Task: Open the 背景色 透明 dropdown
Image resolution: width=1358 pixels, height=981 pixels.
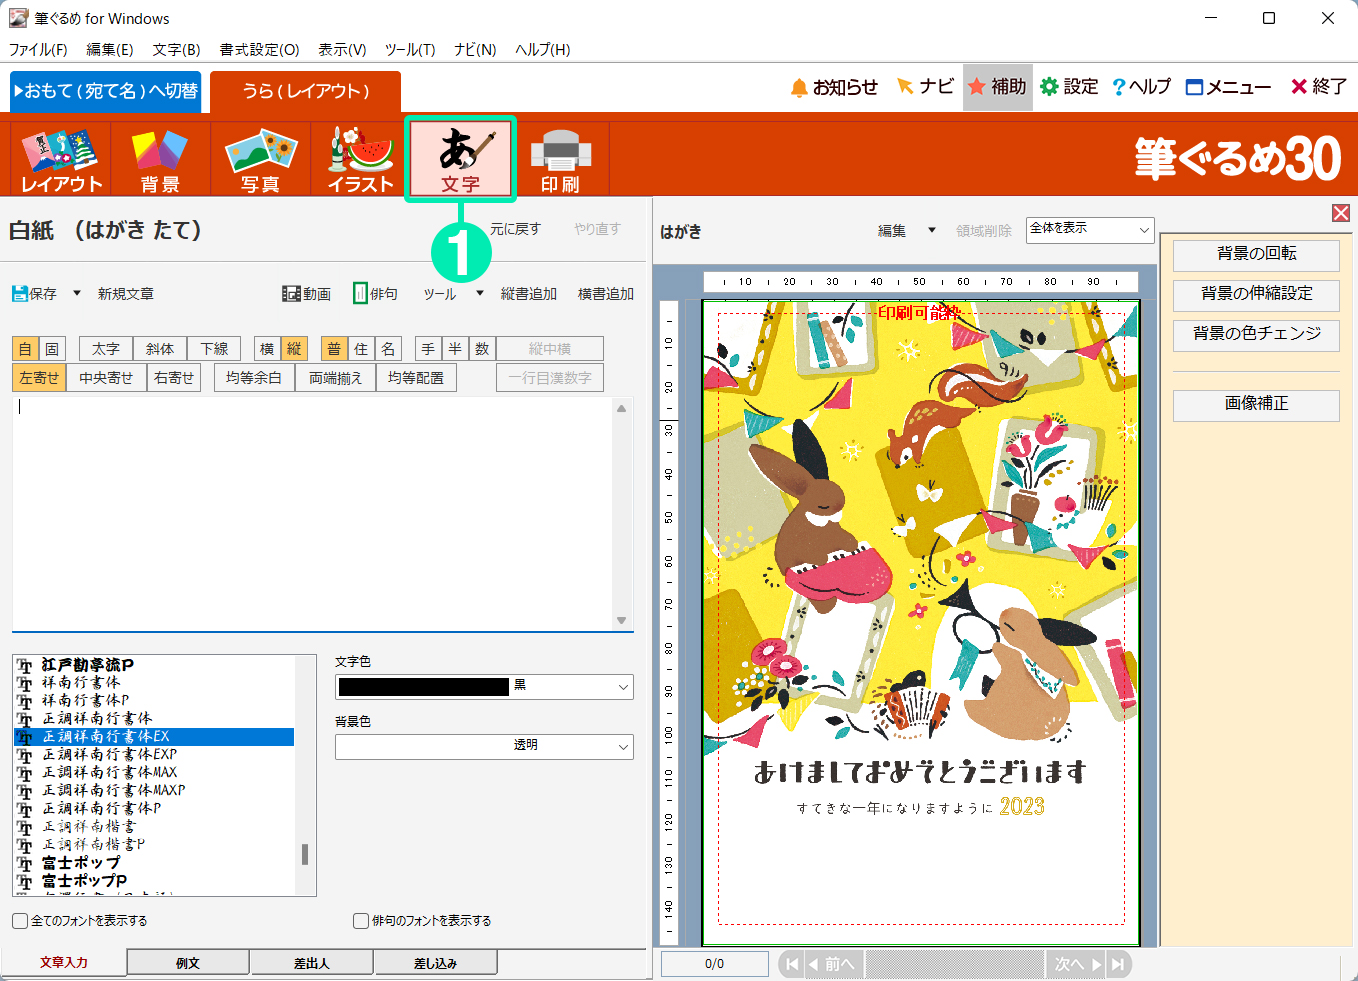Action: pos(623,746)
